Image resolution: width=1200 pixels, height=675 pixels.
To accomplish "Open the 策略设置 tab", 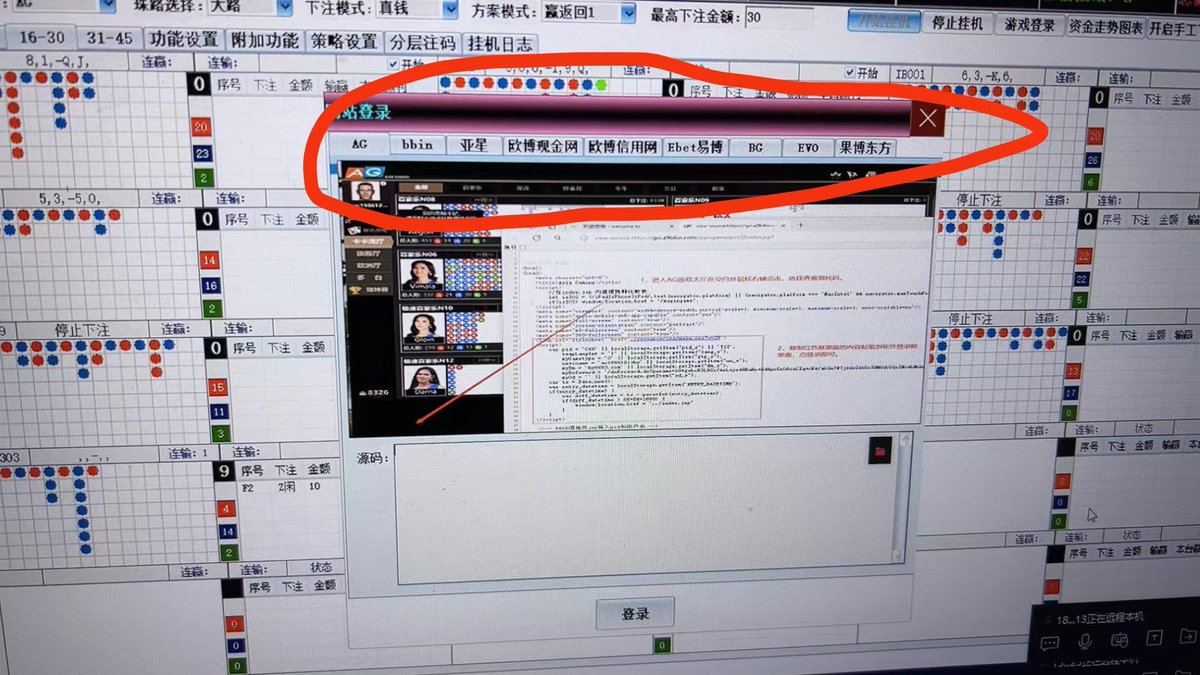I will tap(344, 41).
